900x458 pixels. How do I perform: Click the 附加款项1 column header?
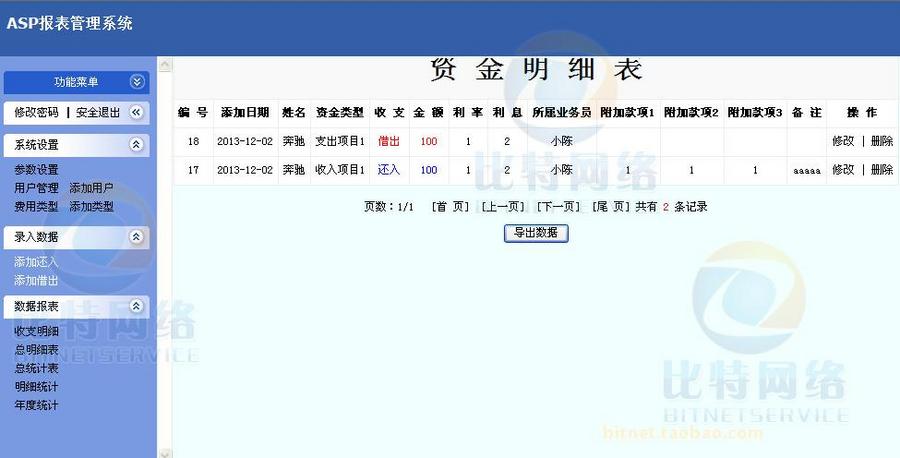coord(627,112)
